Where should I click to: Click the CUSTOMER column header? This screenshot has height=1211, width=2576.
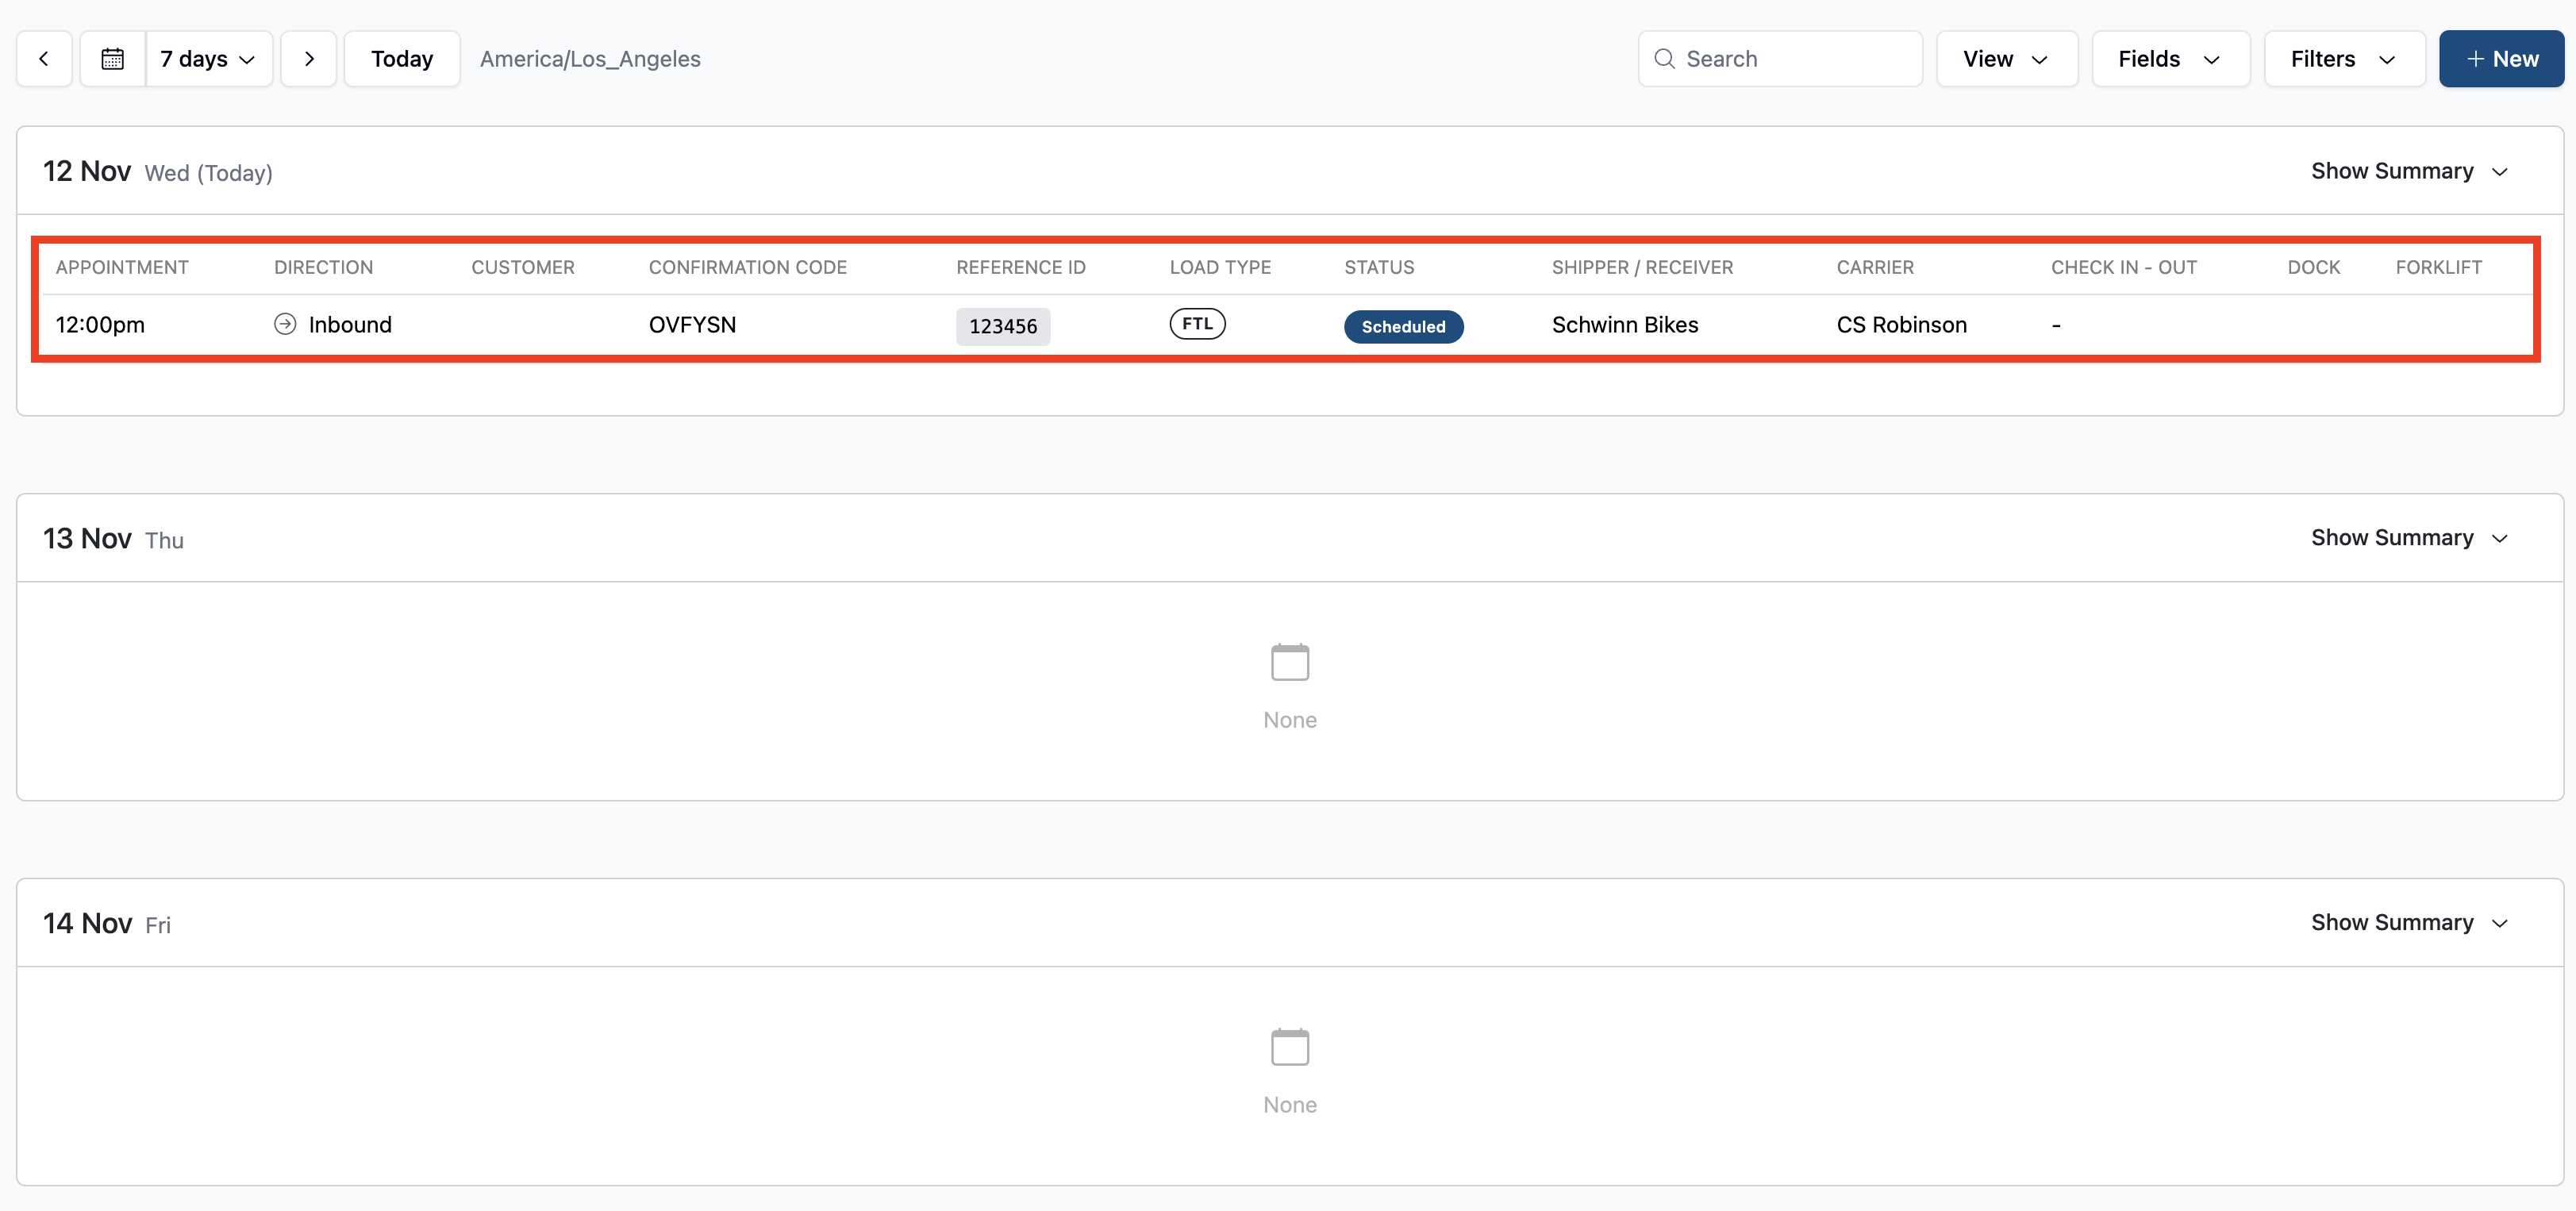(523, 268)
